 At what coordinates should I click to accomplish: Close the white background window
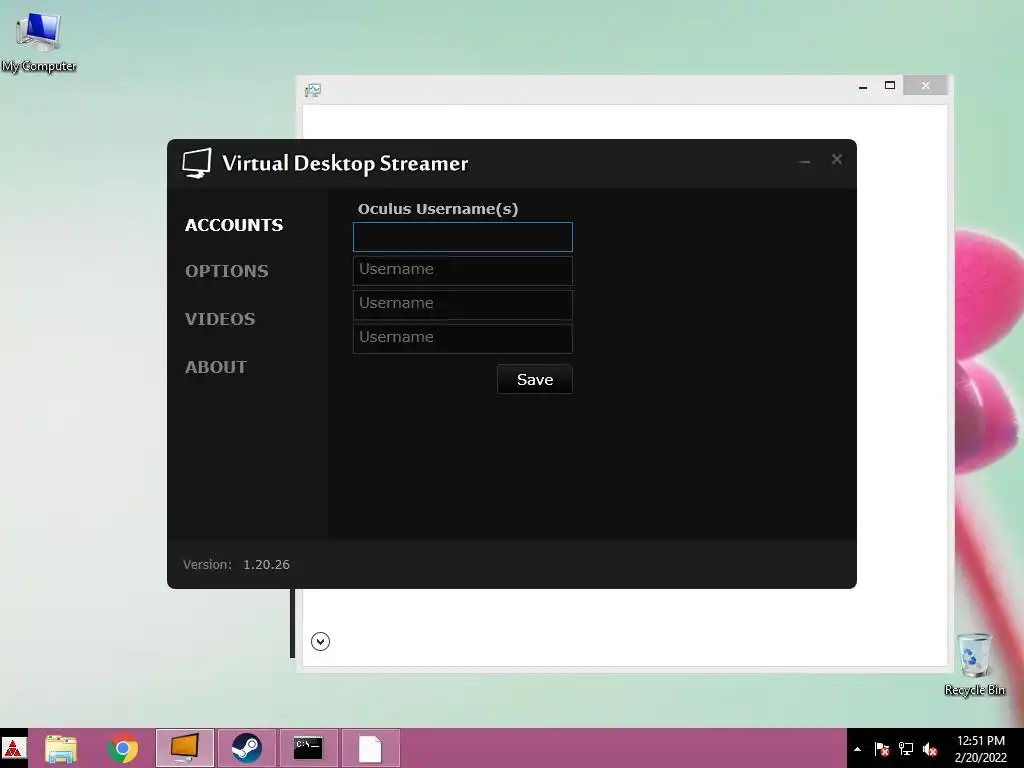(925, 86)
